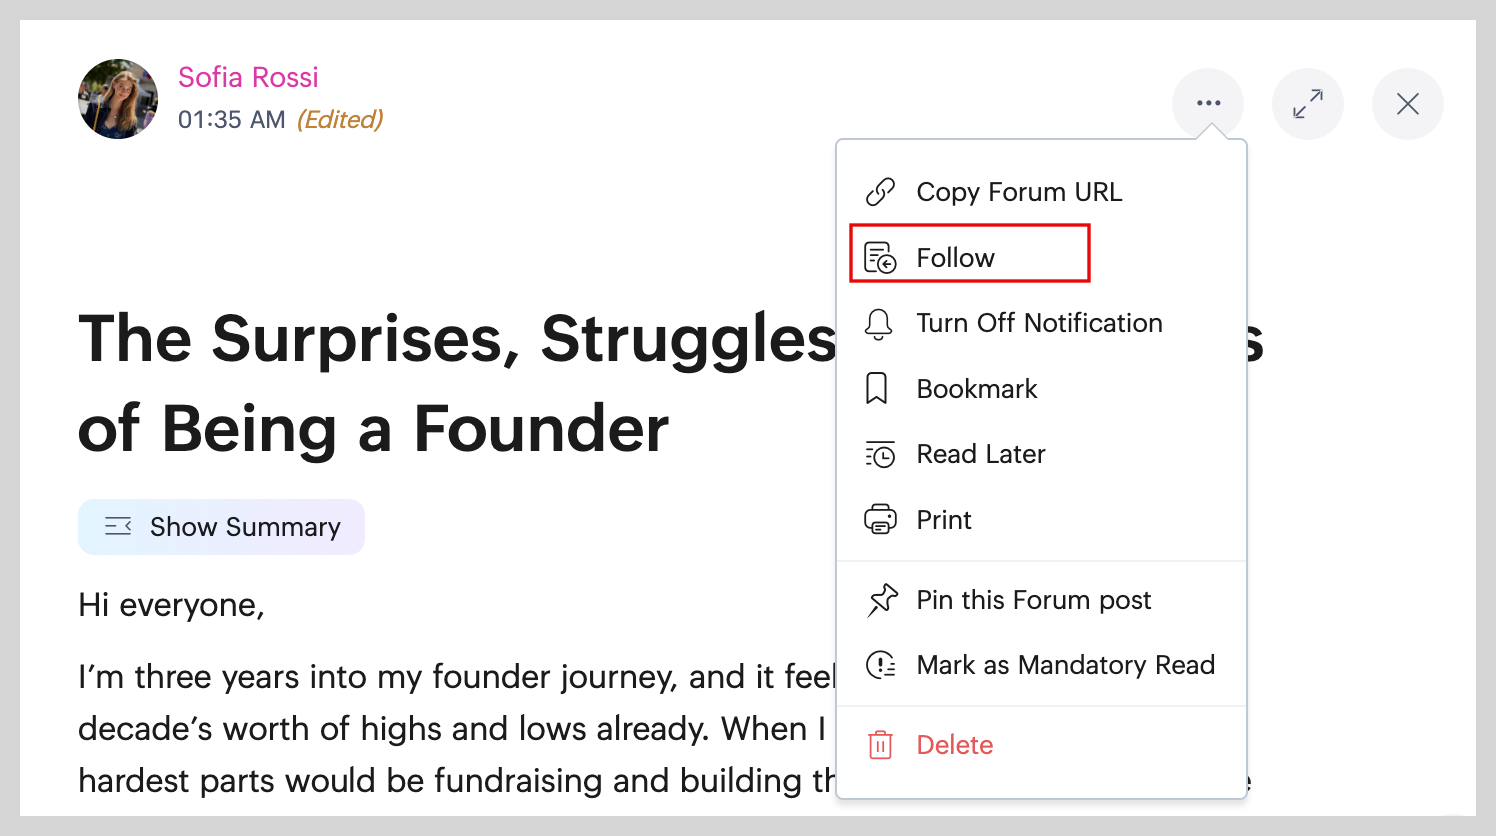Choose Delete from the menu

954,745
